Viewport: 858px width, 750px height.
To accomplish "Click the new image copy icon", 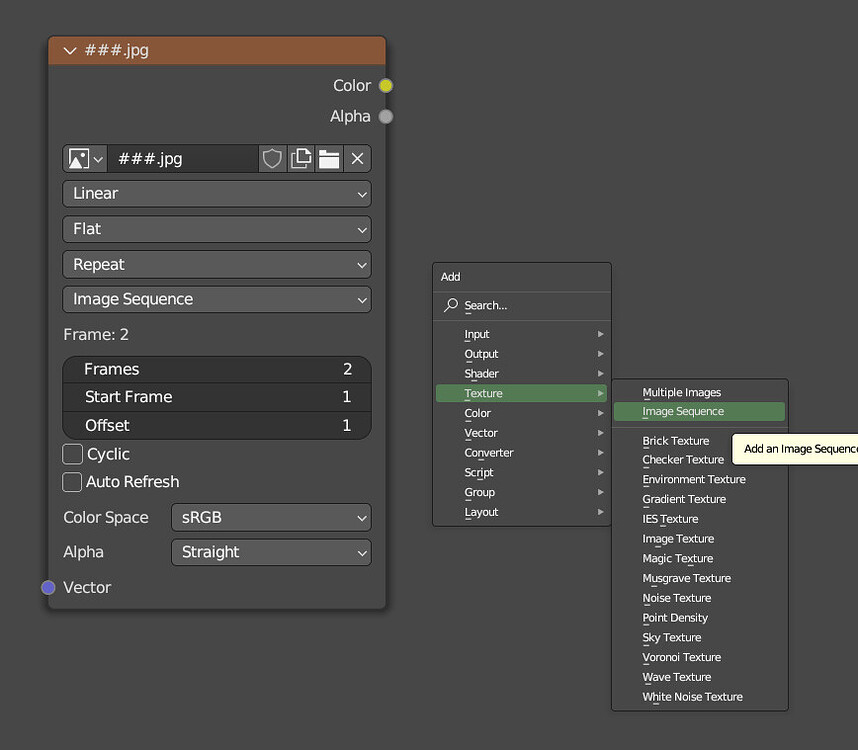I will coord(300,159).
